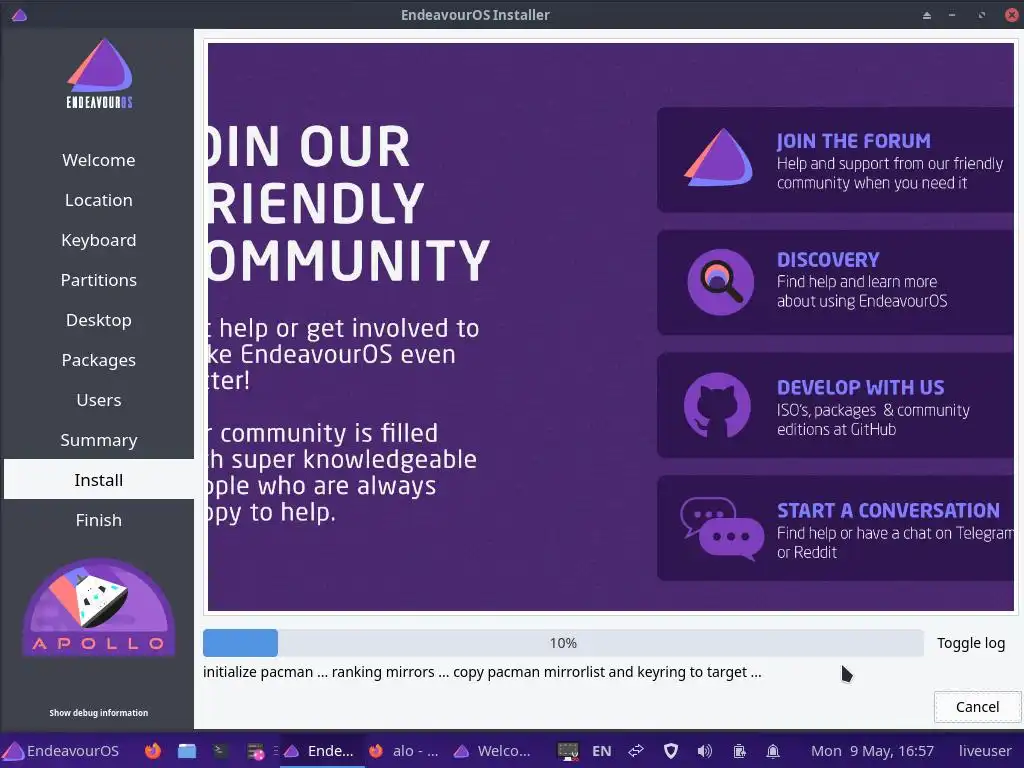1024x768 pixels.
Task: Select the Partitions step in sidebar
Action: pos(99,280)
